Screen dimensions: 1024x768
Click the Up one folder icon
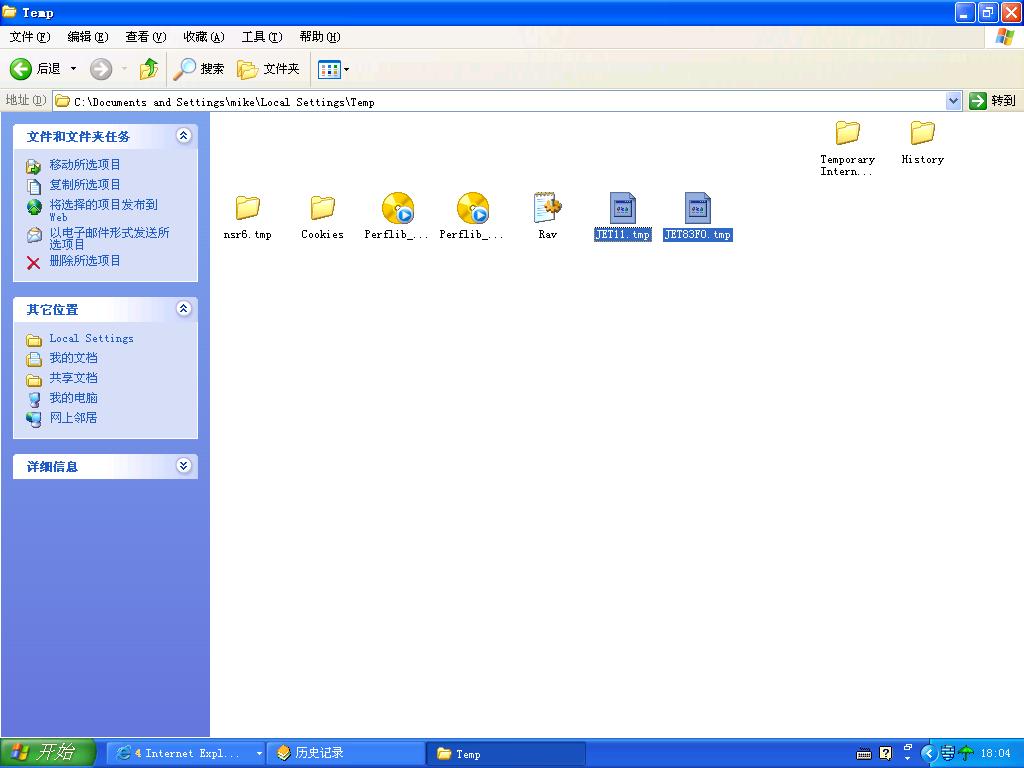tap(149, 69)
